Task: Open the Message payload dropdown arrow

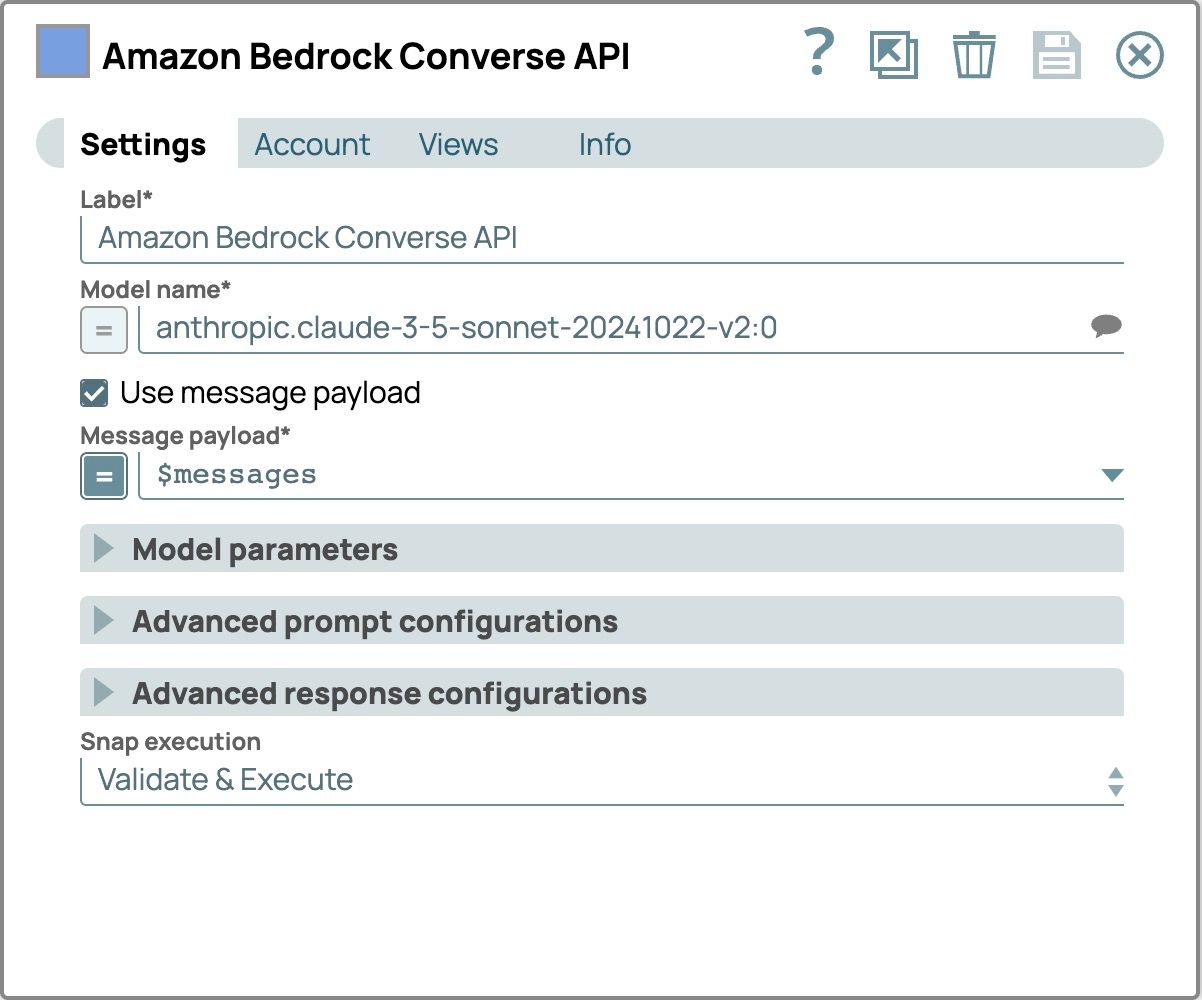Action: (x=1111, y=475)
